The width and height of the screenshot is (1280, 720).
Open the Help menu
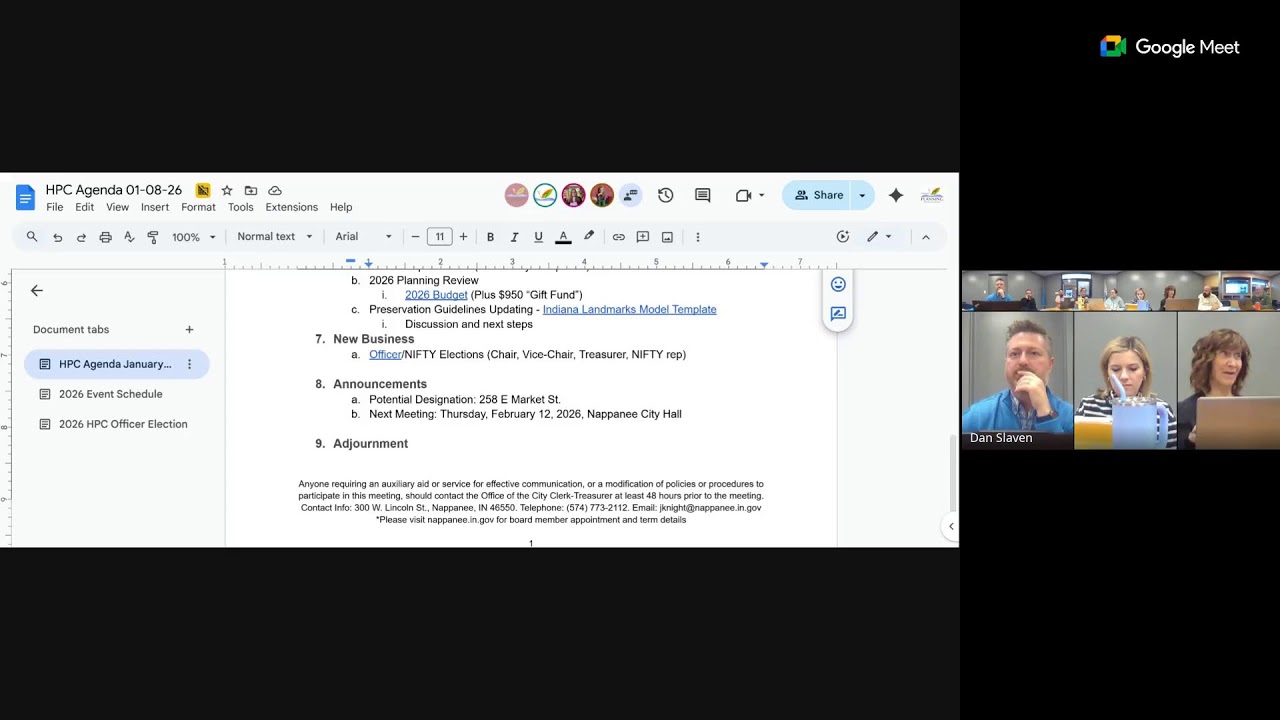341,207
